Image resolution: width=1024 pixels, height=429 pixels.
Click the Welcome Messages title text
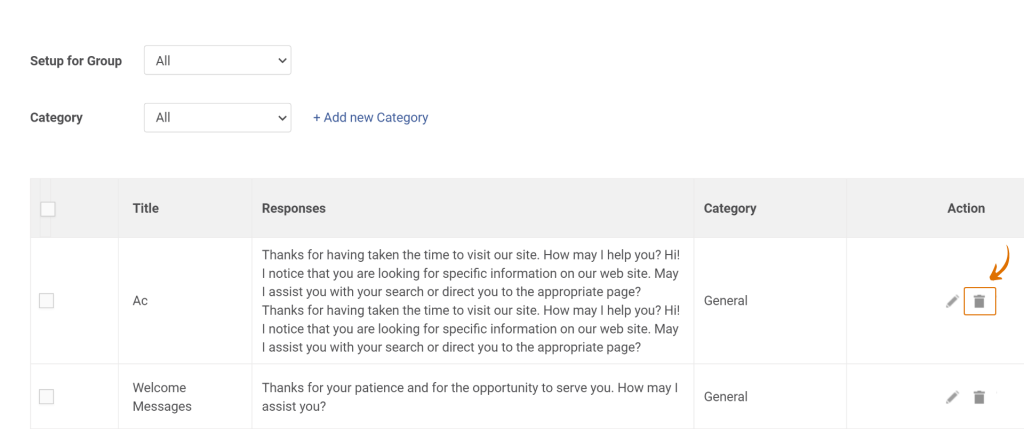click(x=162, y=396)
